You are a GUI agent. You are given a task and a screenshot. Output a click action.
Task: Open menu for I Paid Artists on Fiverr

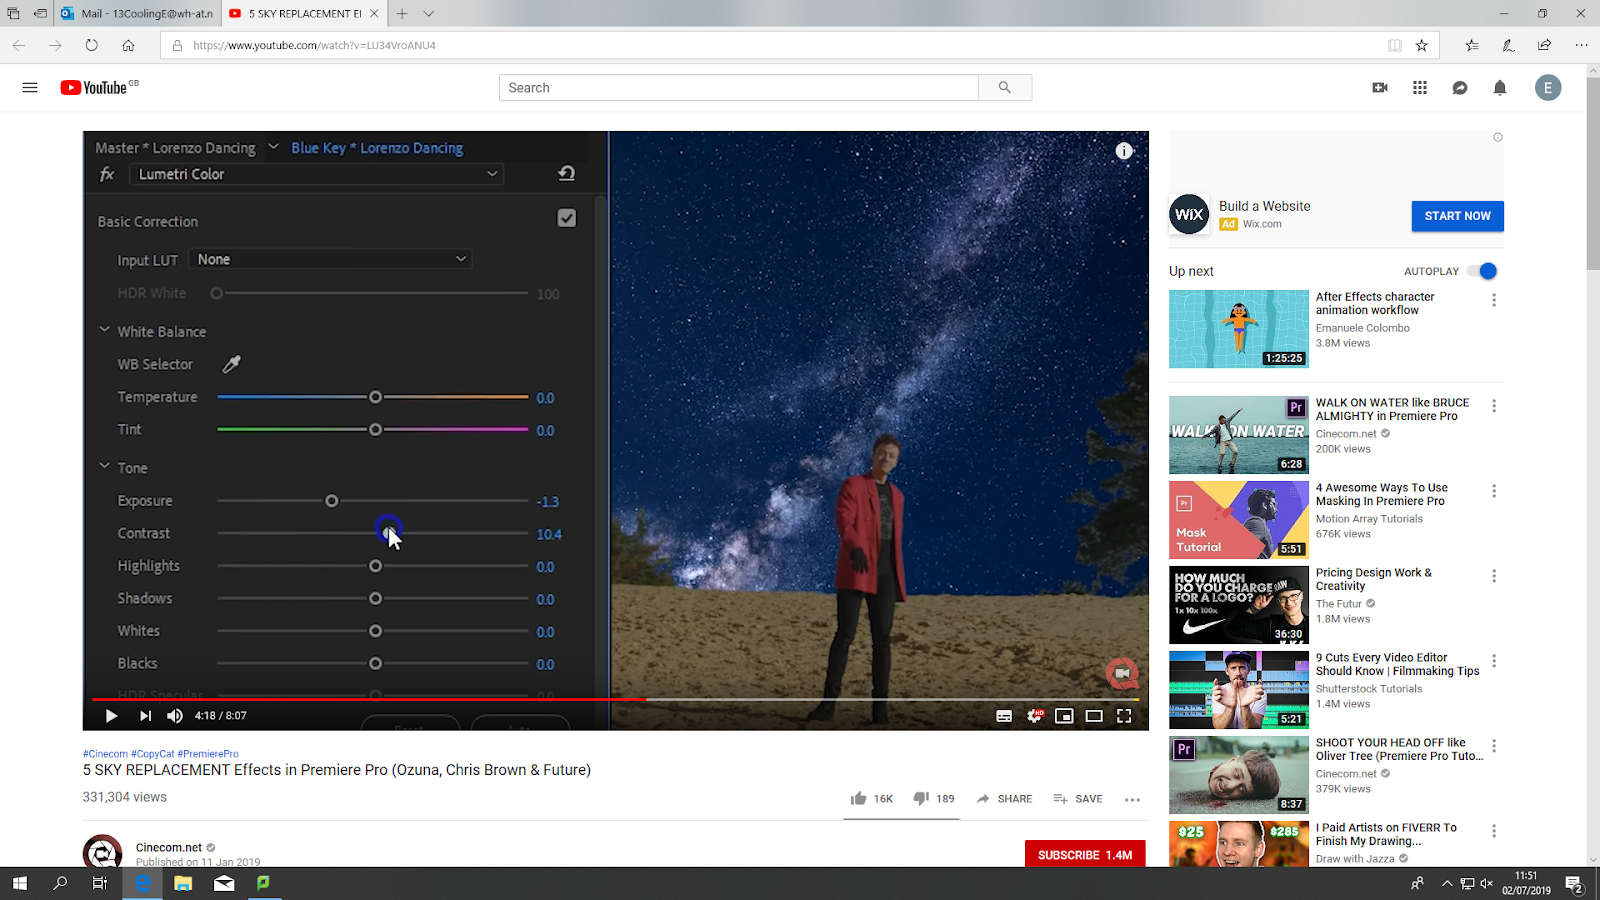(1494, 831)
